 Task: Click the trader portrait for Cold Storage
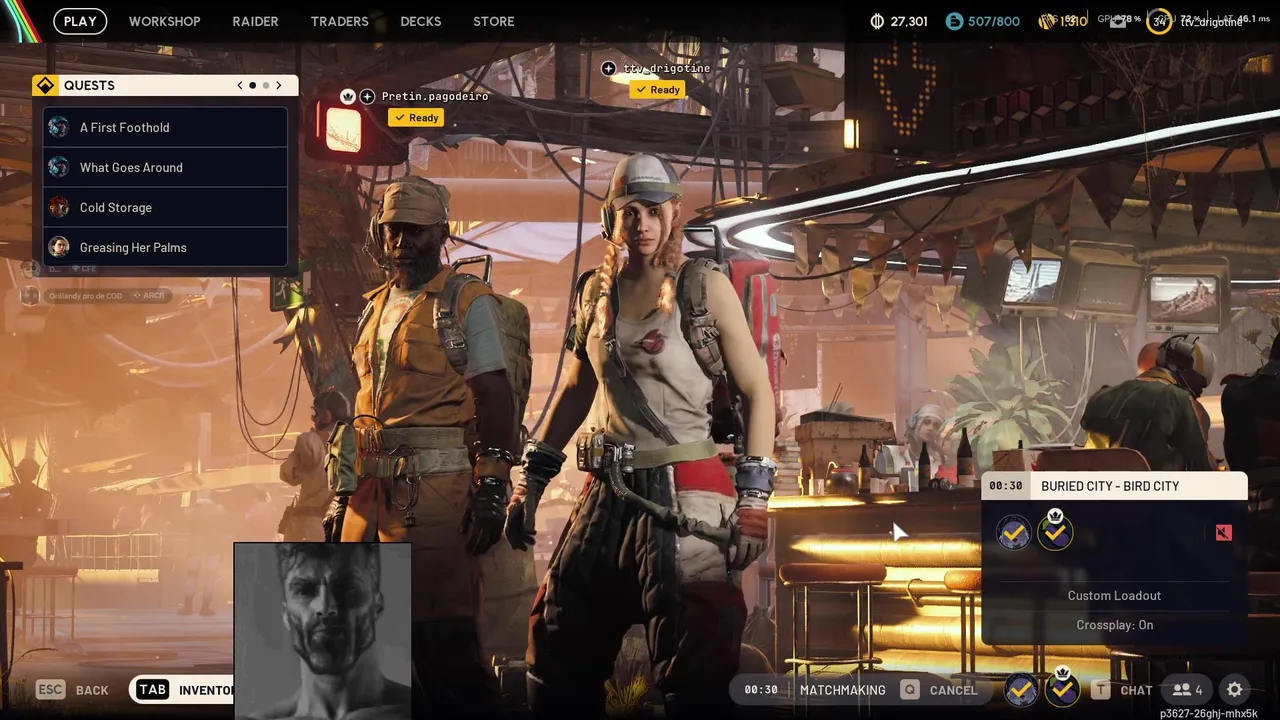coord(59,207)
